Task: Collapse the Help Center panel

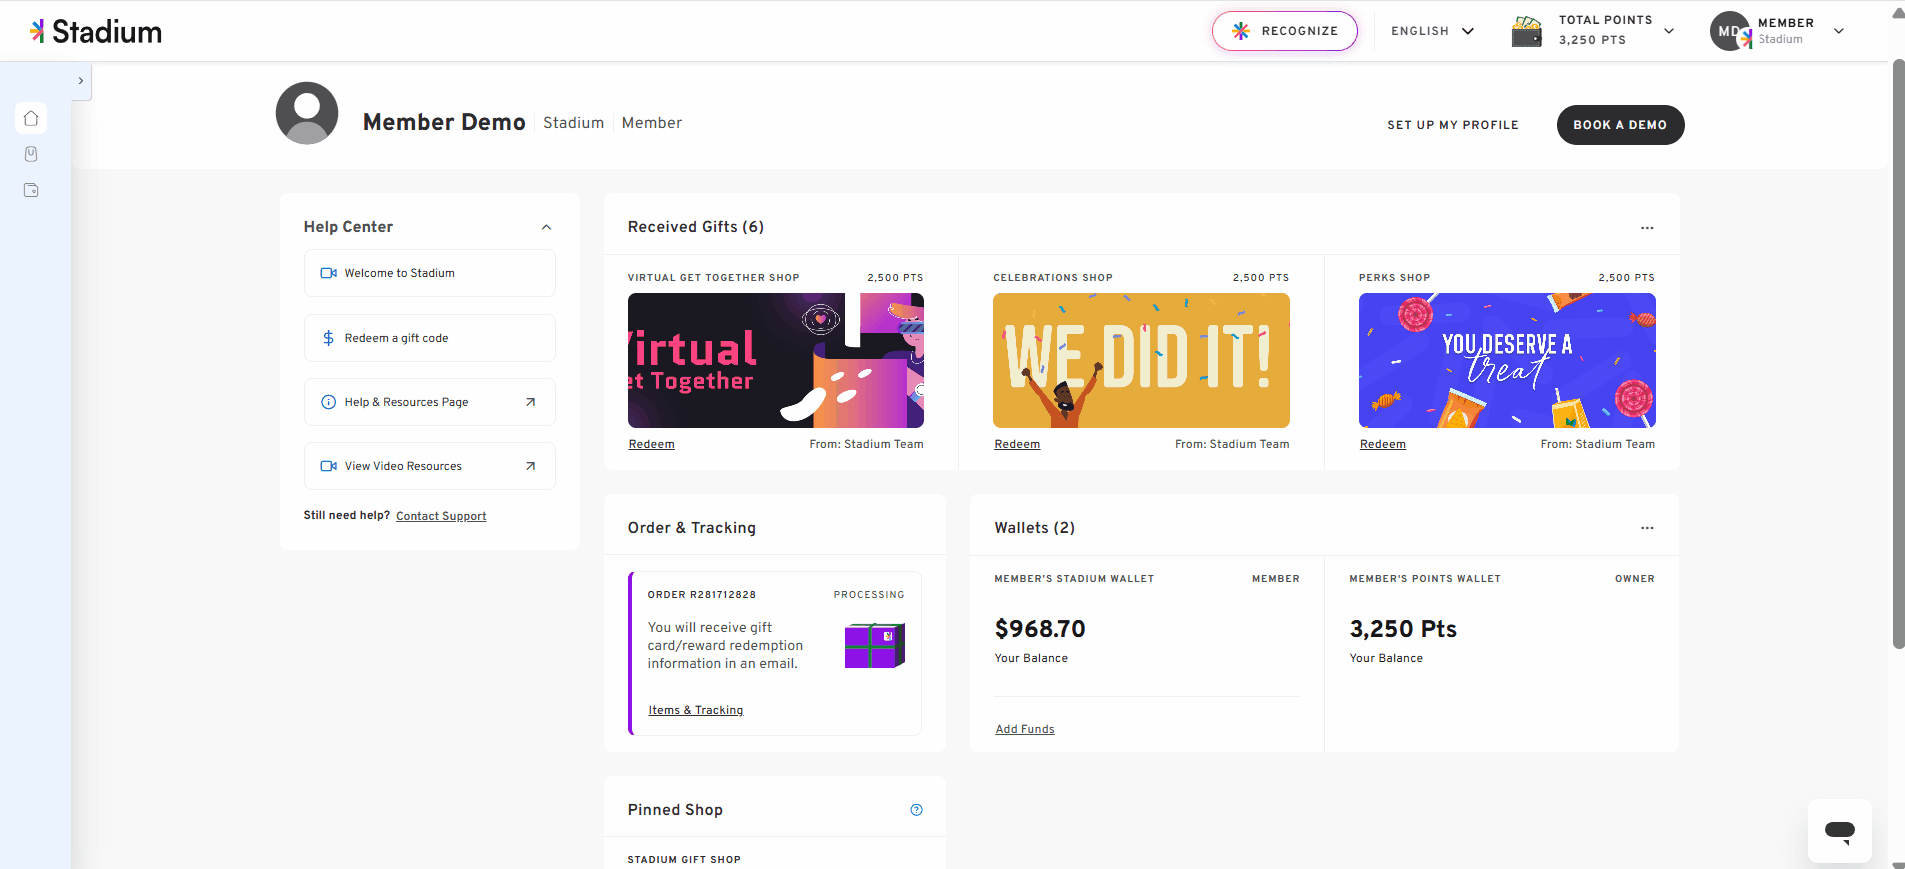Action: coord(546,227)
